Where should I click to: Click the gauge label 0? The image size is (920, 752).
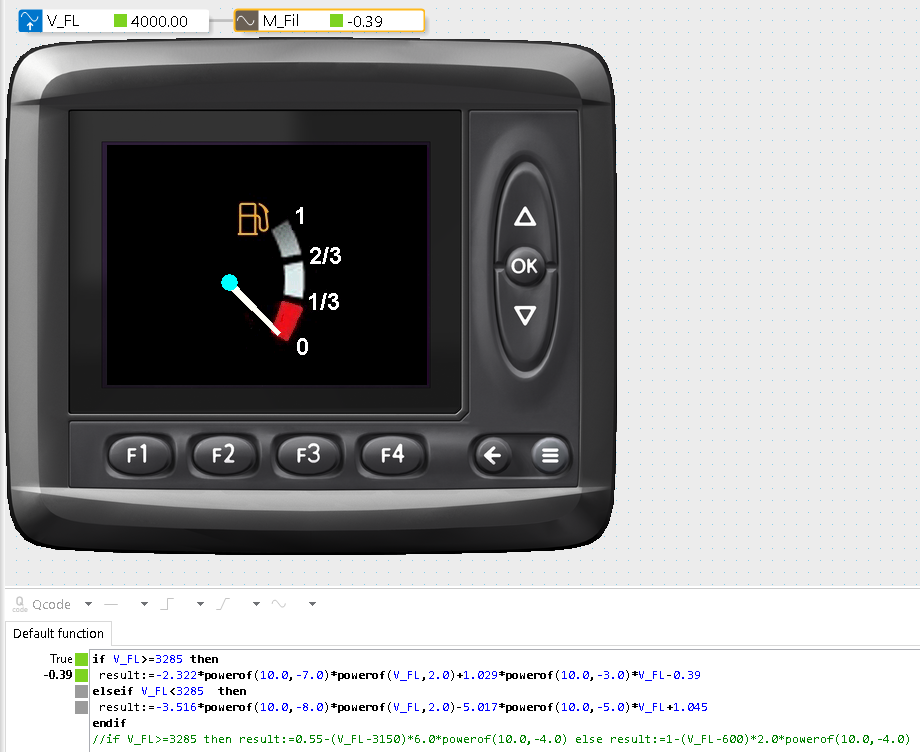pyautogui.click(x=302, y=347)
